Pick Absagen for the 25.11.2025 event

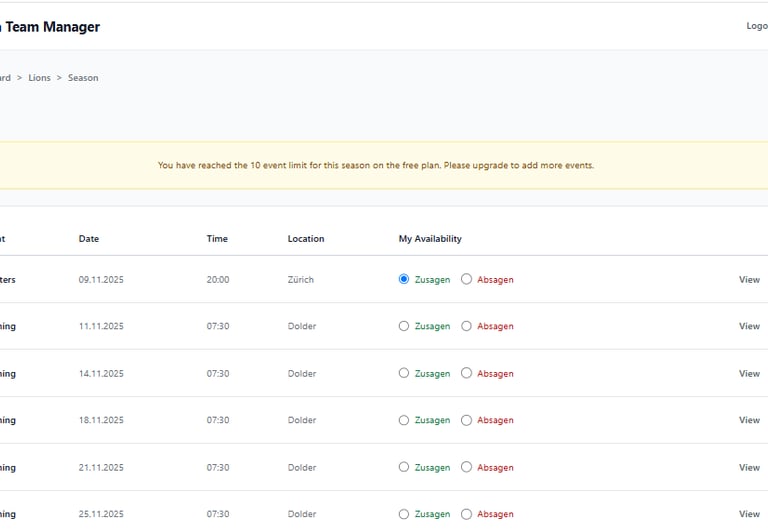tap(466, 514)
